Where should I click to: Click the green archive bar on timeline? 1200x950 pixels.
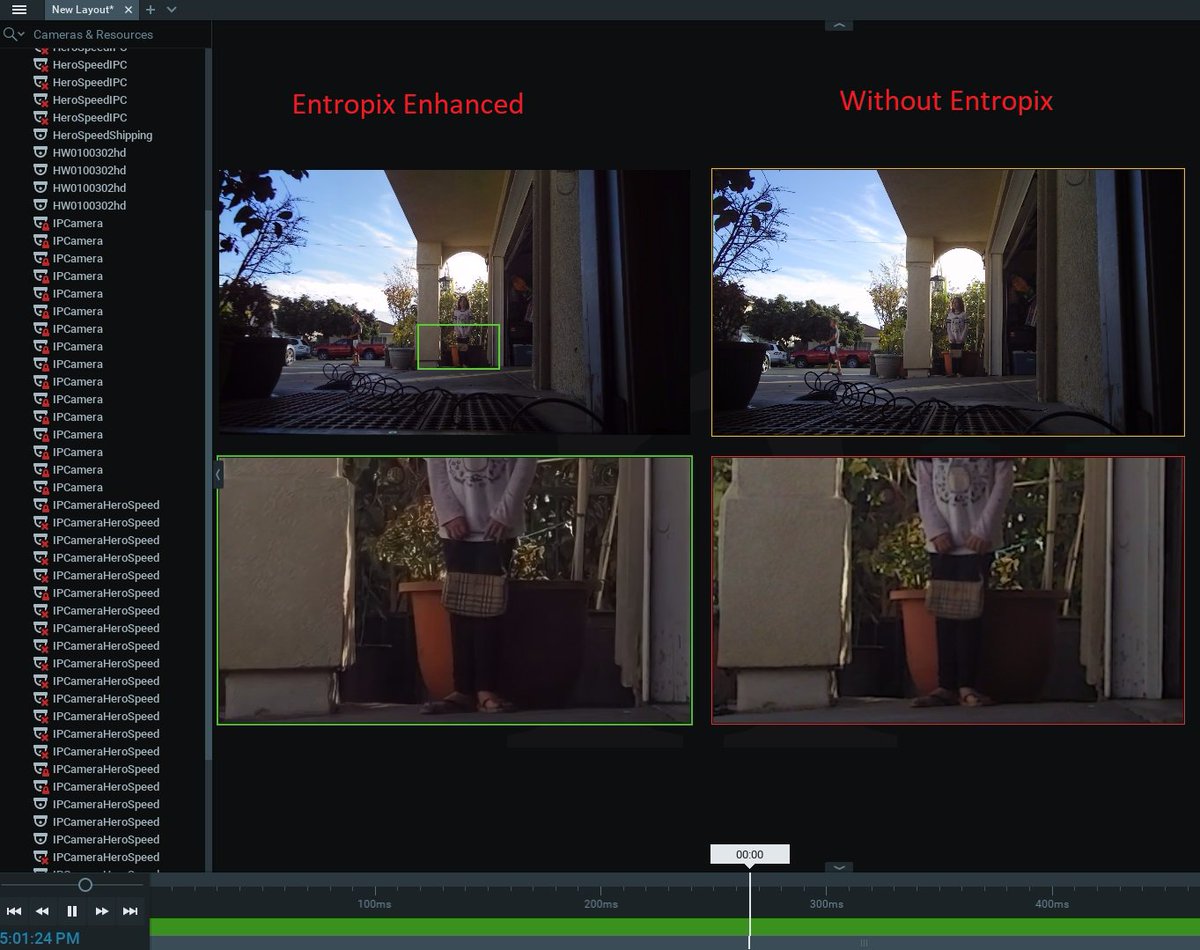point(675,927)
